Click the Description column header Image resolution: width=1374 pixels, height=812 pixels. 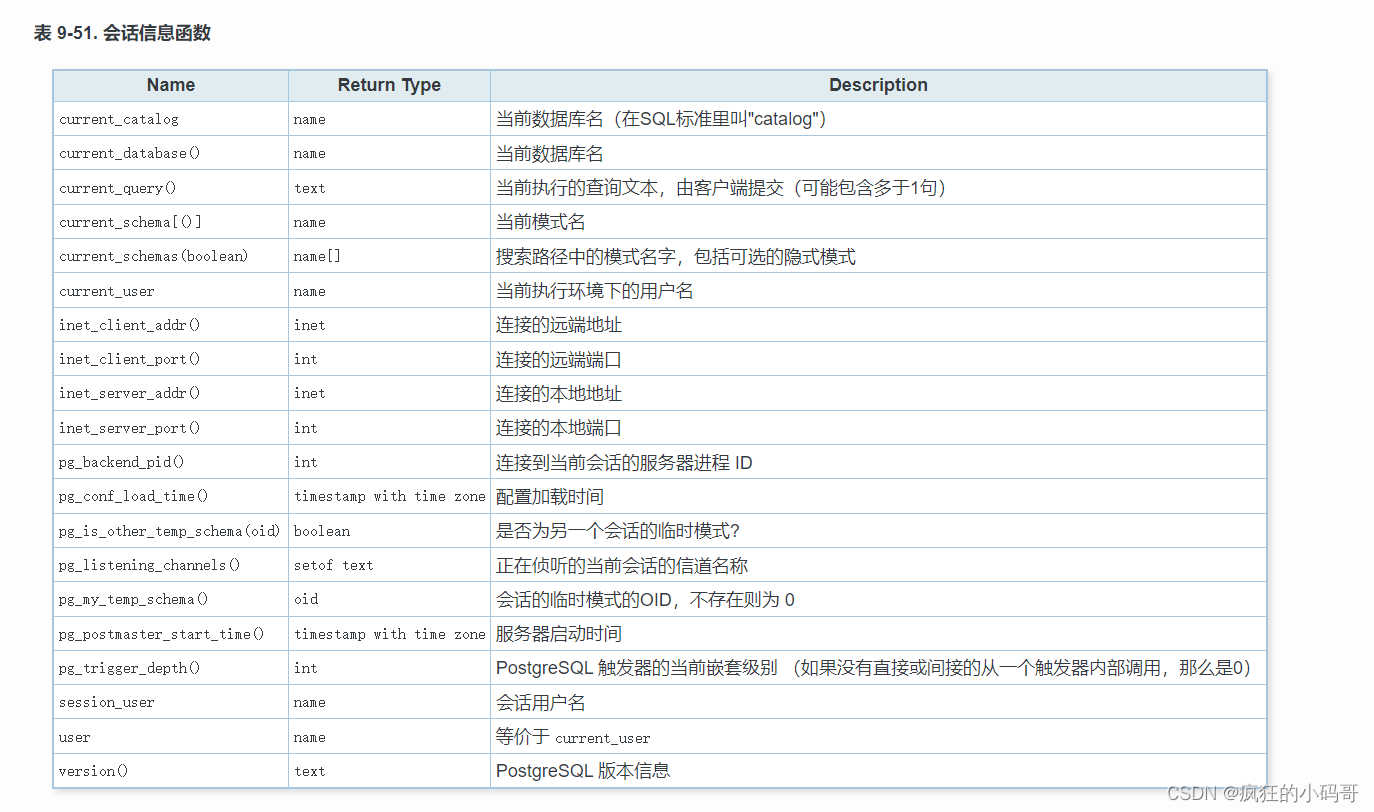[878, 85]
